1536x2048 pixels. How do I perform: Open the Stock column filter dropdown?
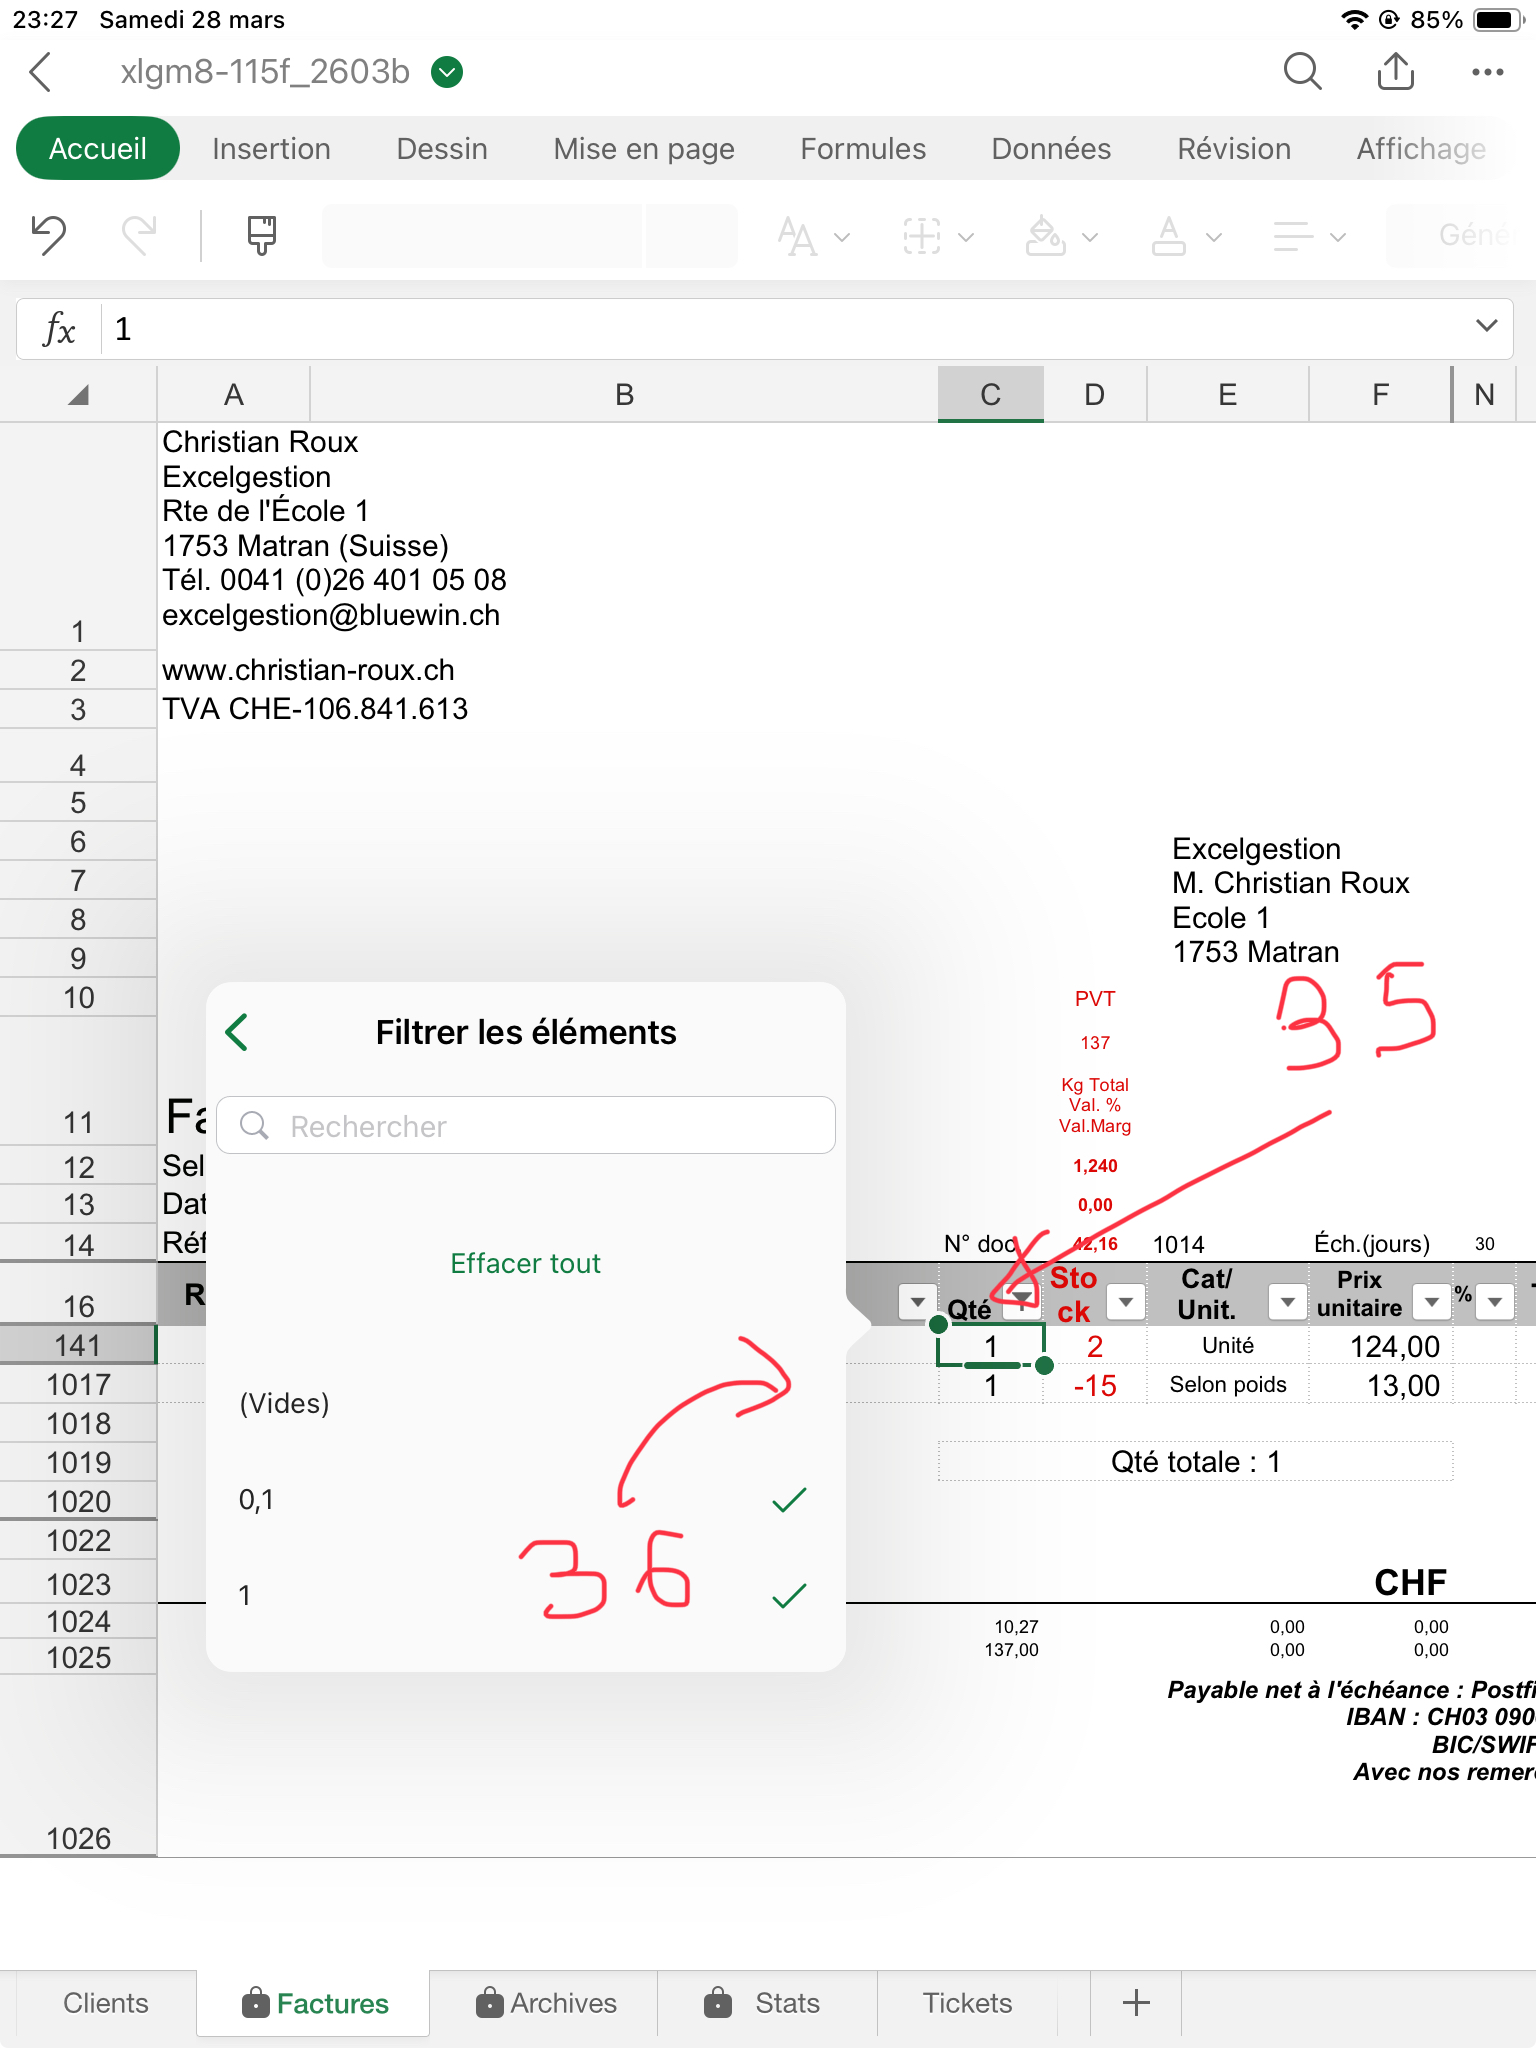tap(1125, 1301)
